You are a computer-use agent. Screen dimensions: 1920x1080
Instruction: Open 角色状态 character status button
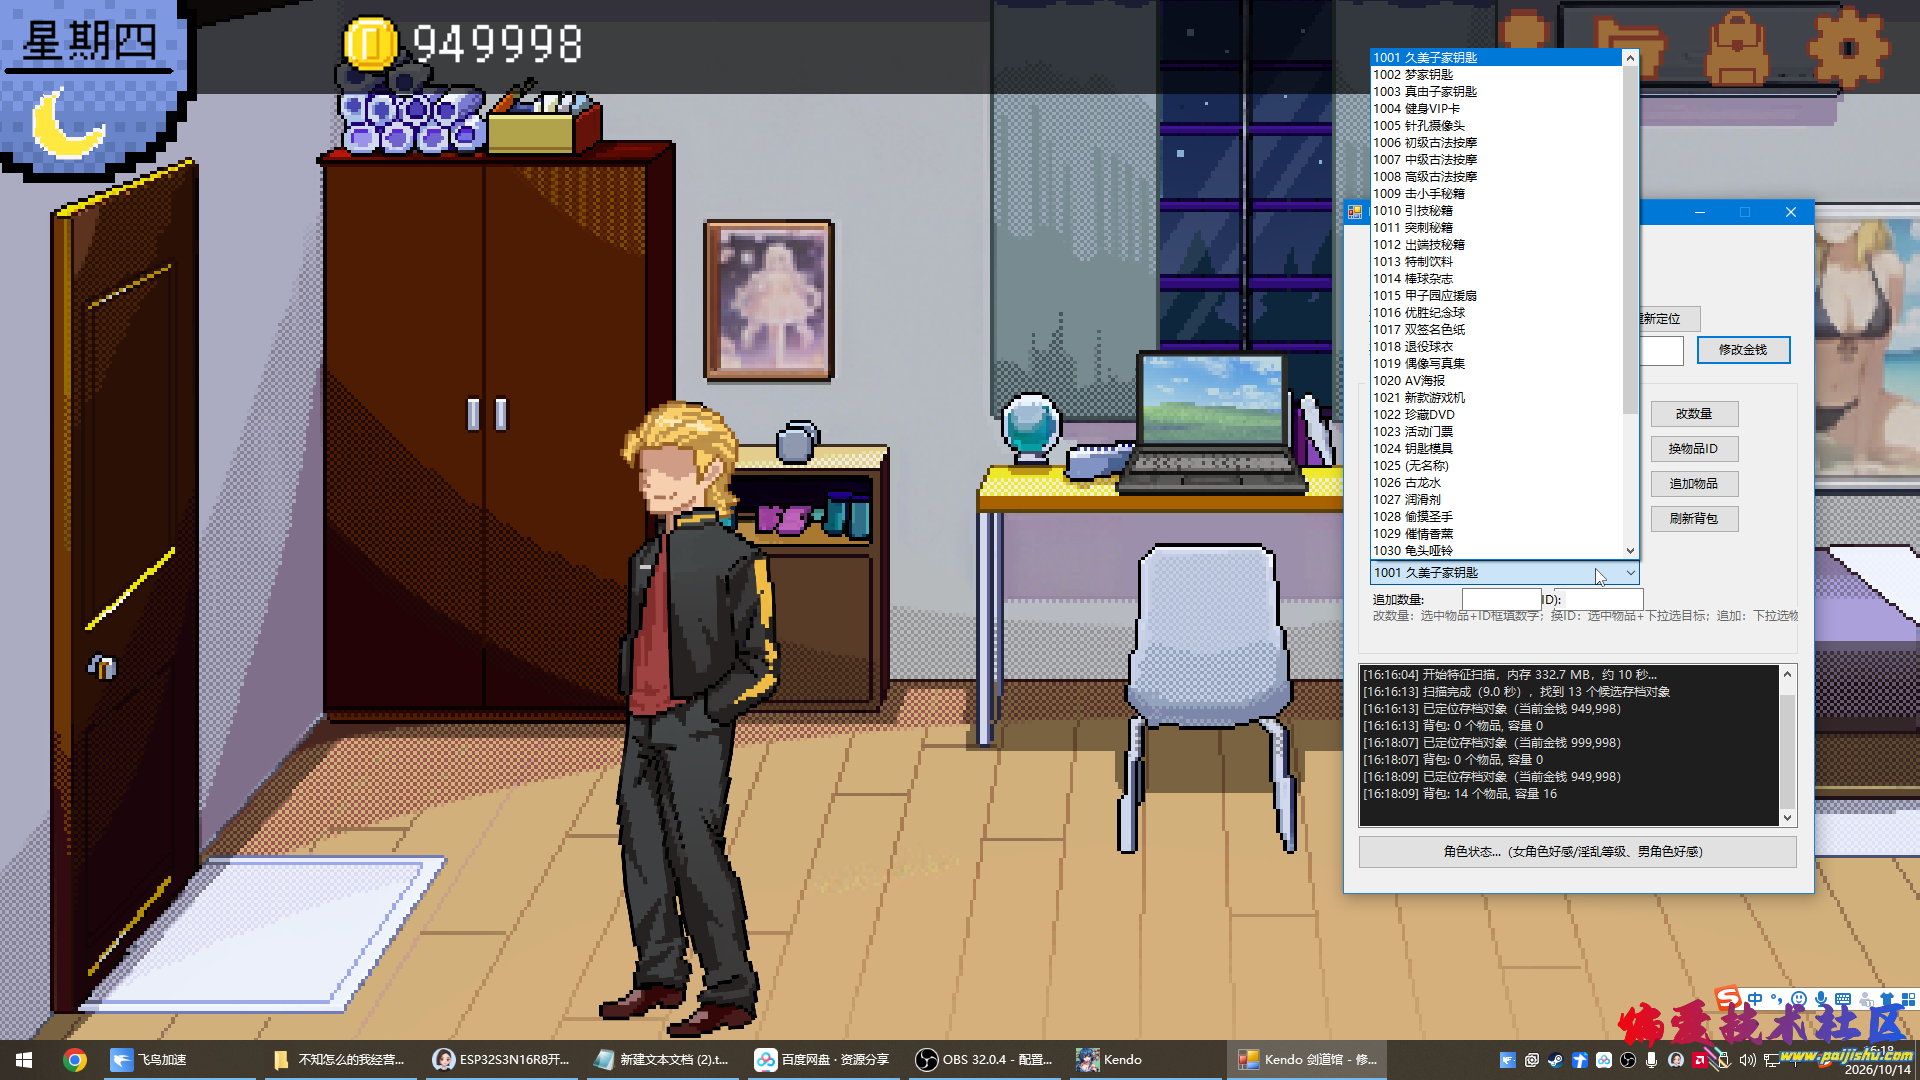click(1577, 852)
